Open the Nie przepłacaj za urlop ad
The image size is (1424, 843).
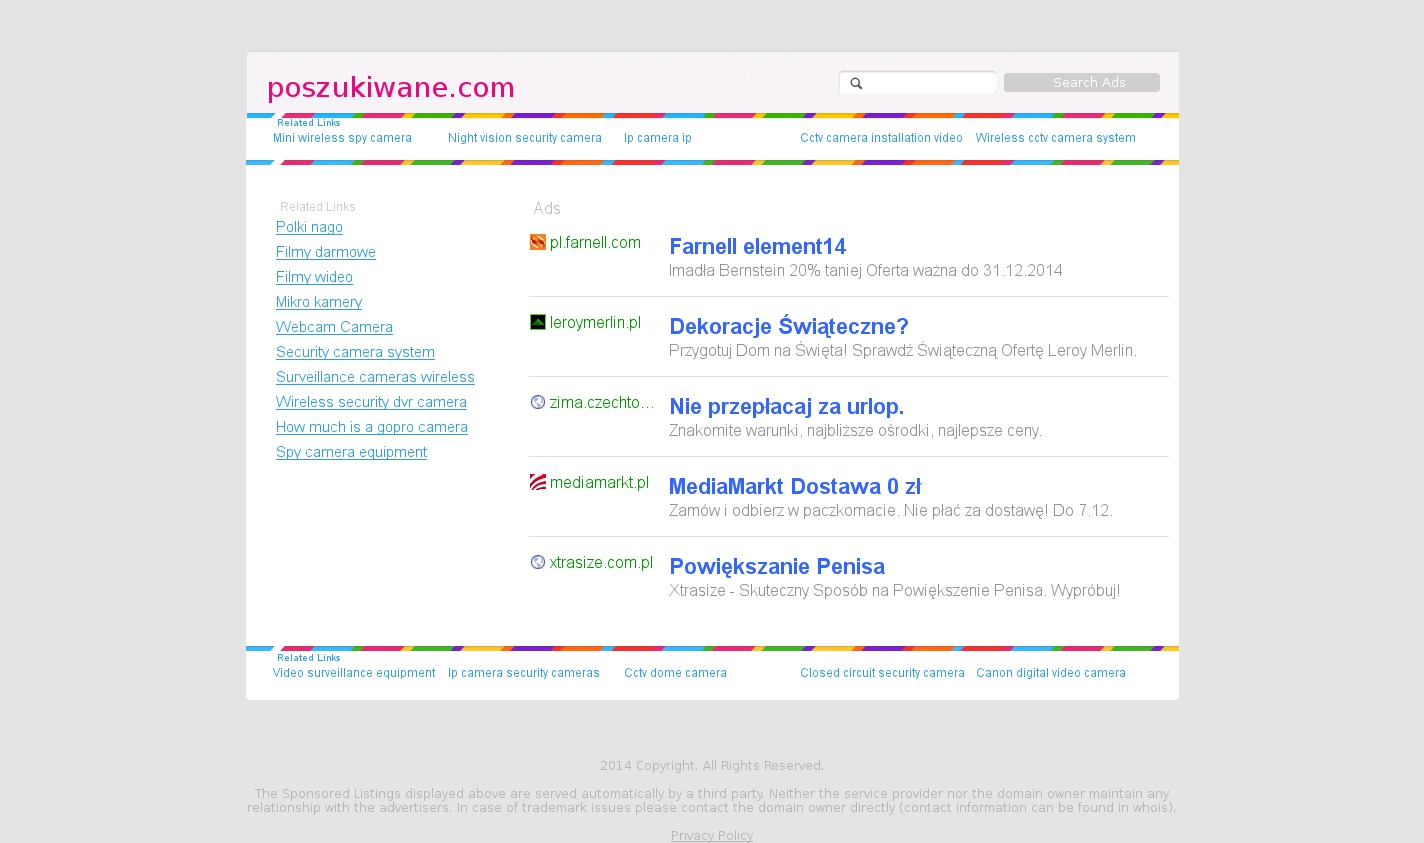coord(786,407)
